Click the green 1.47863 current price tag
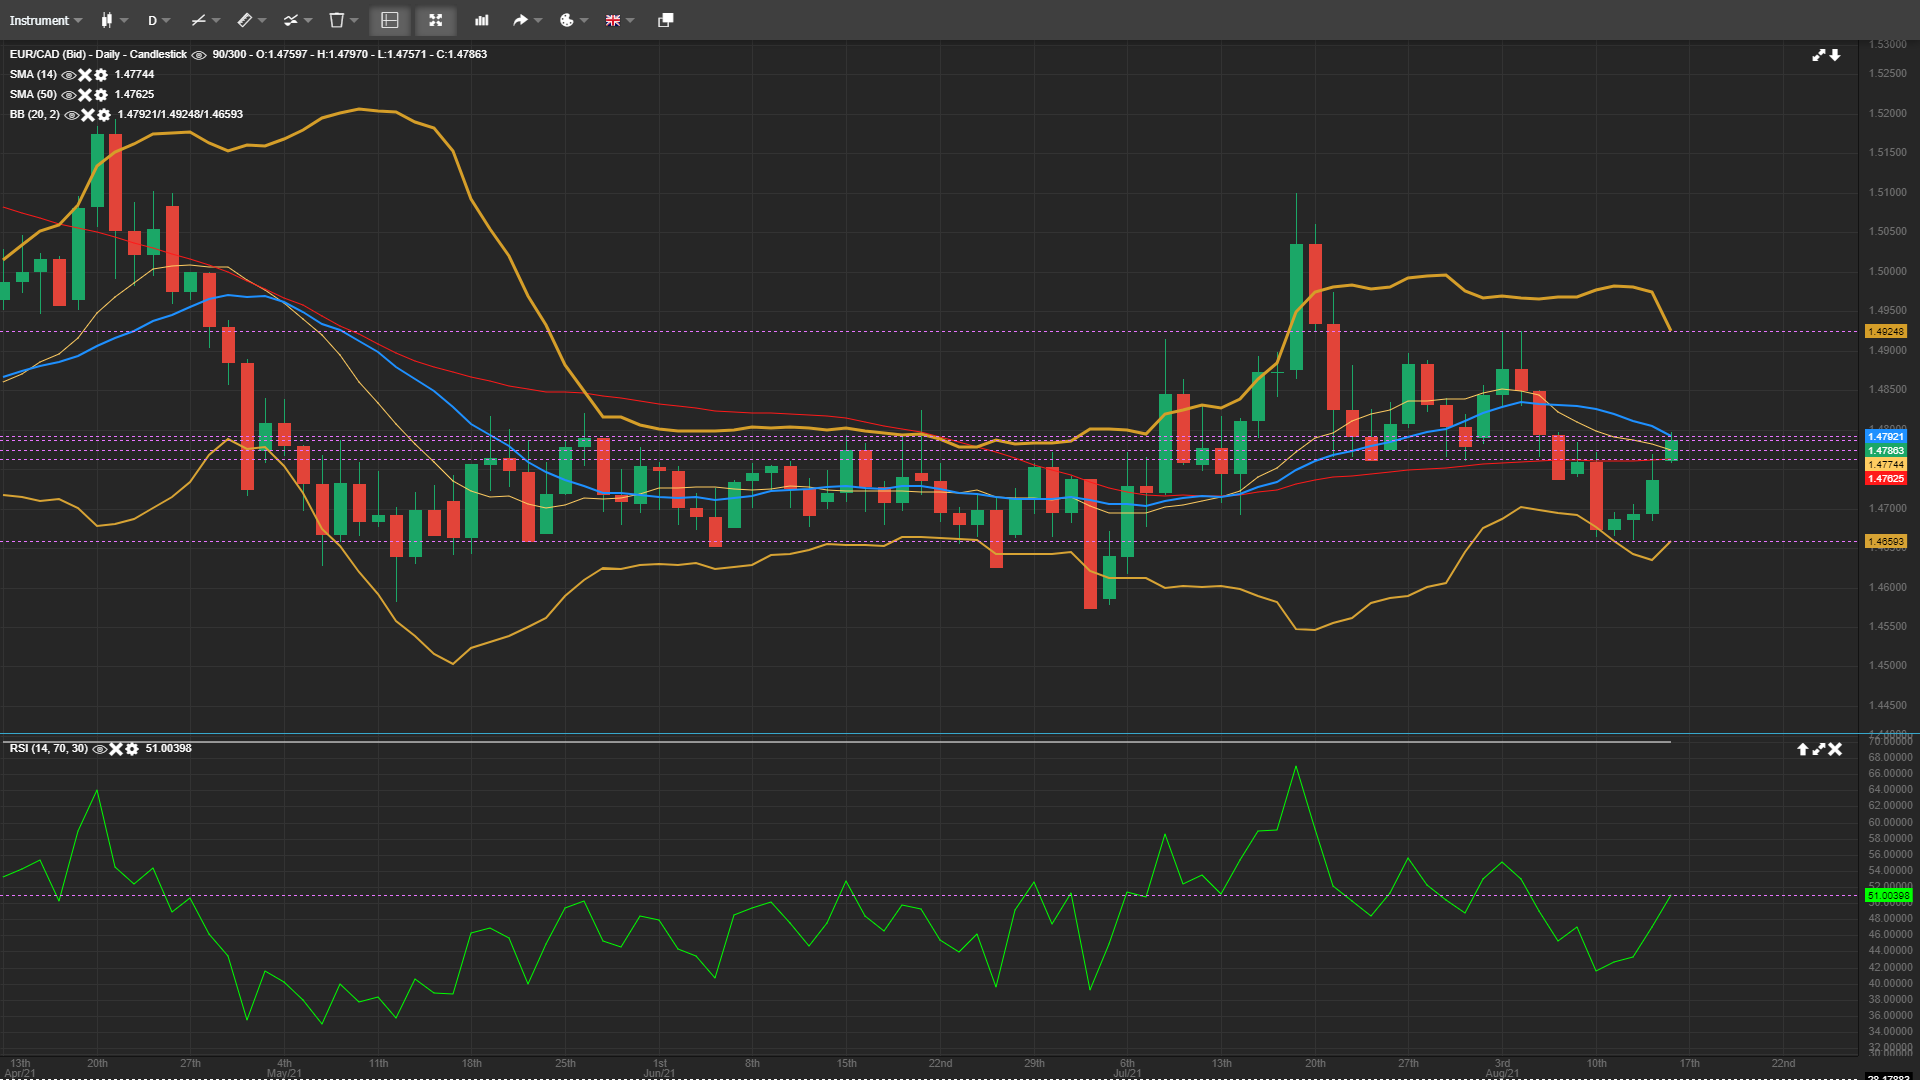 click(x=1887, y=450)
